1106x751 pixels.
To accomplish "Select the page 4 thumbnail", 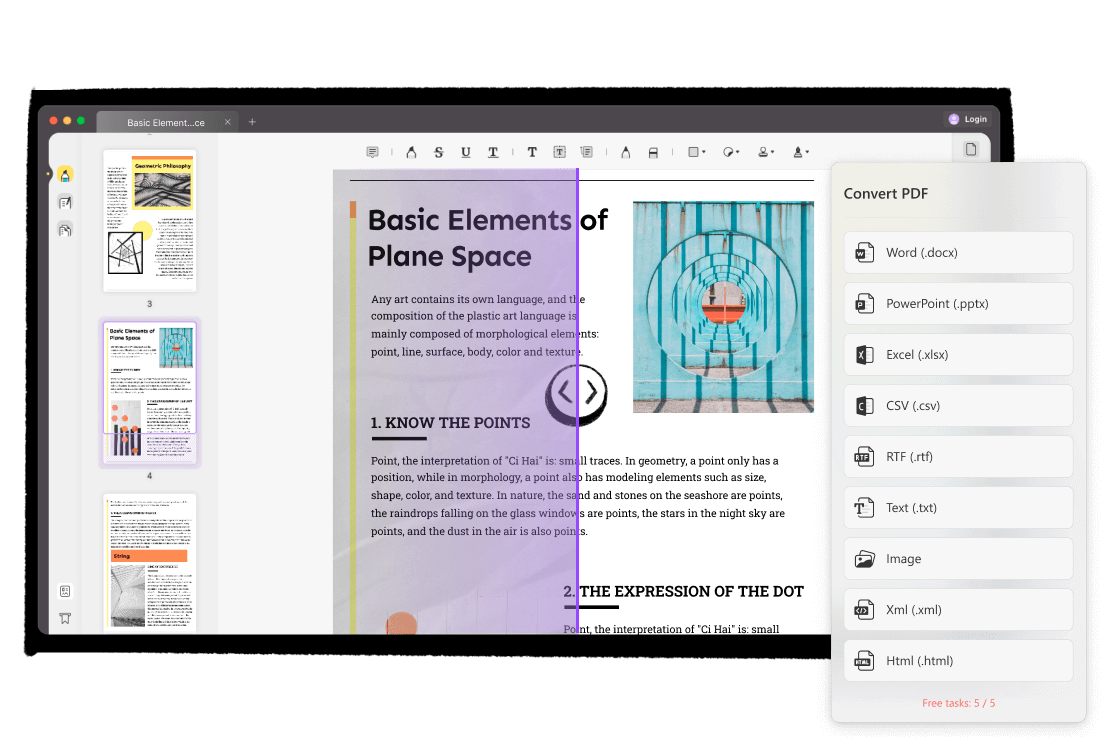I will pos(150,392).
